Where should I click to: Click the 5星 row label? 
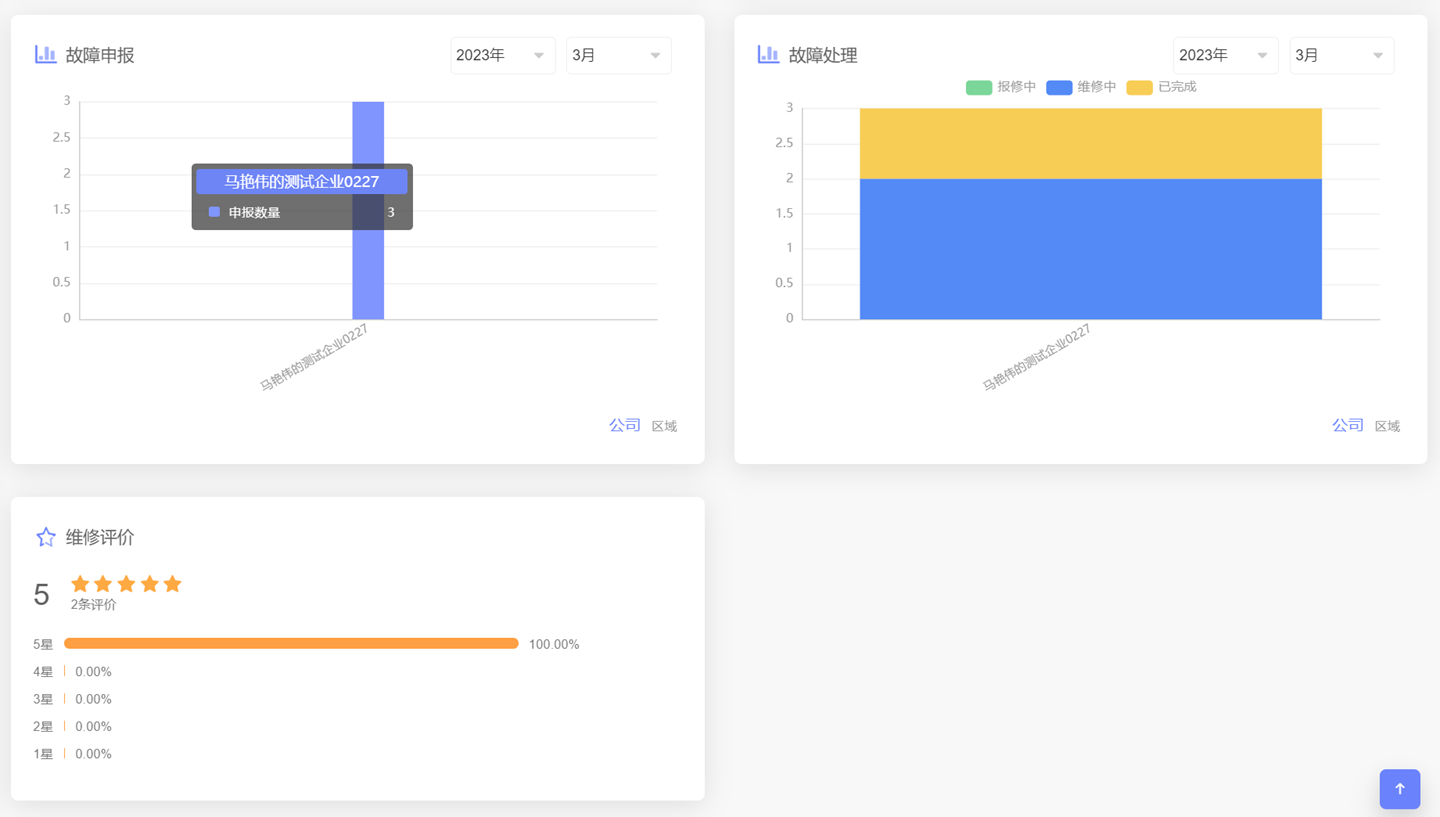tap(43, 645)
